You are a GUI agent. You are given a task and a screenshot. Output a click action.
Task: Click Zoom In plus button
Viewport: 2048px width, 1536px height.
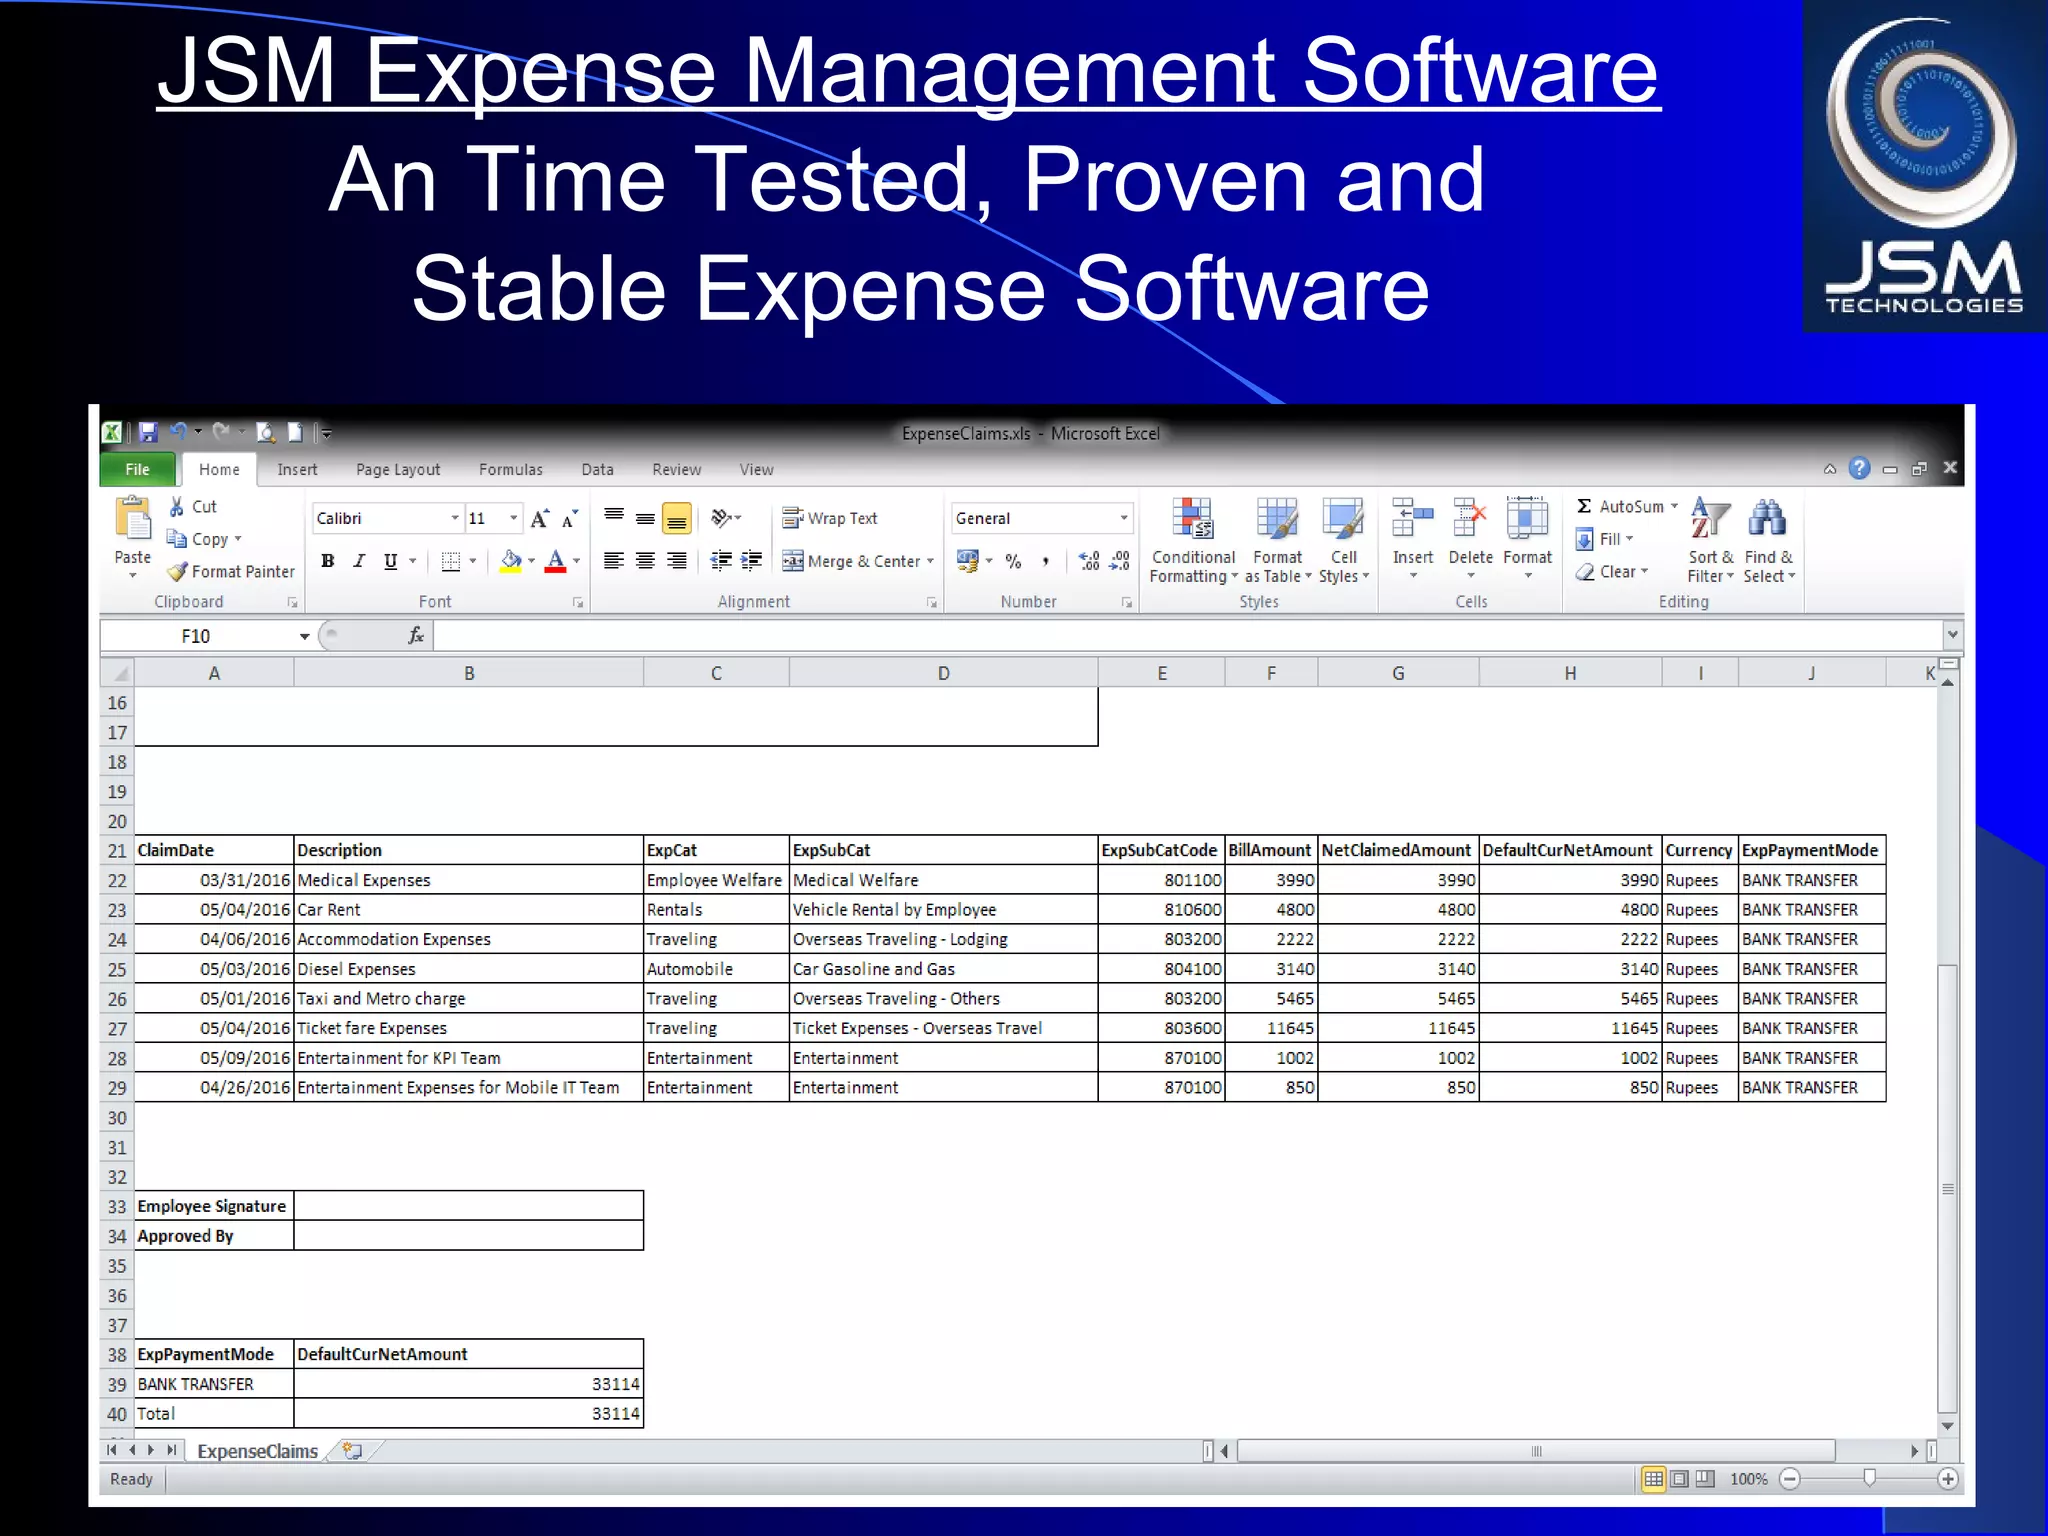[1948, 1479]
